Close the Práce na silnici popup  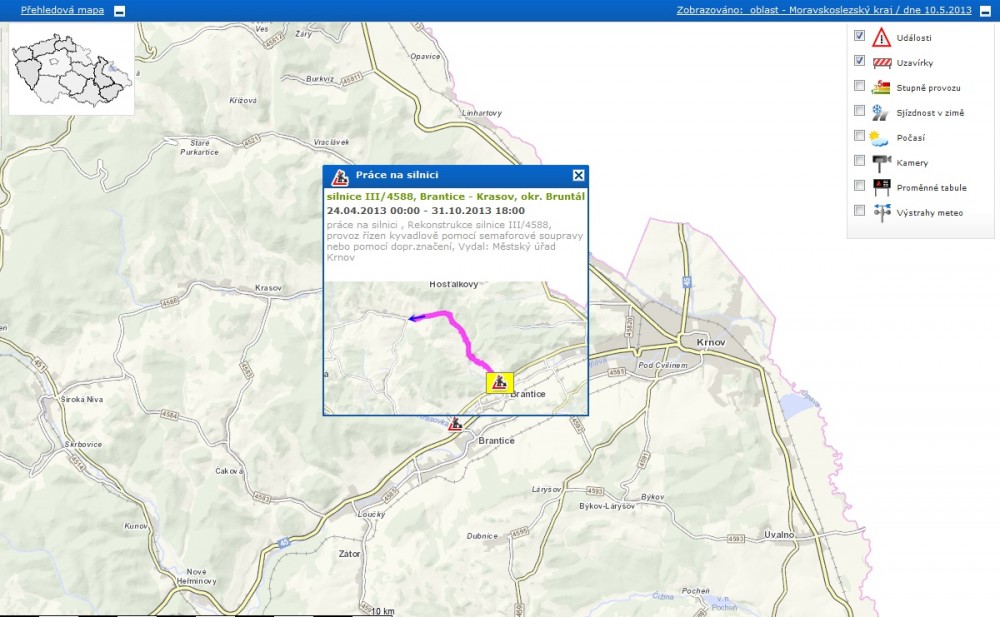click(578, 176)
